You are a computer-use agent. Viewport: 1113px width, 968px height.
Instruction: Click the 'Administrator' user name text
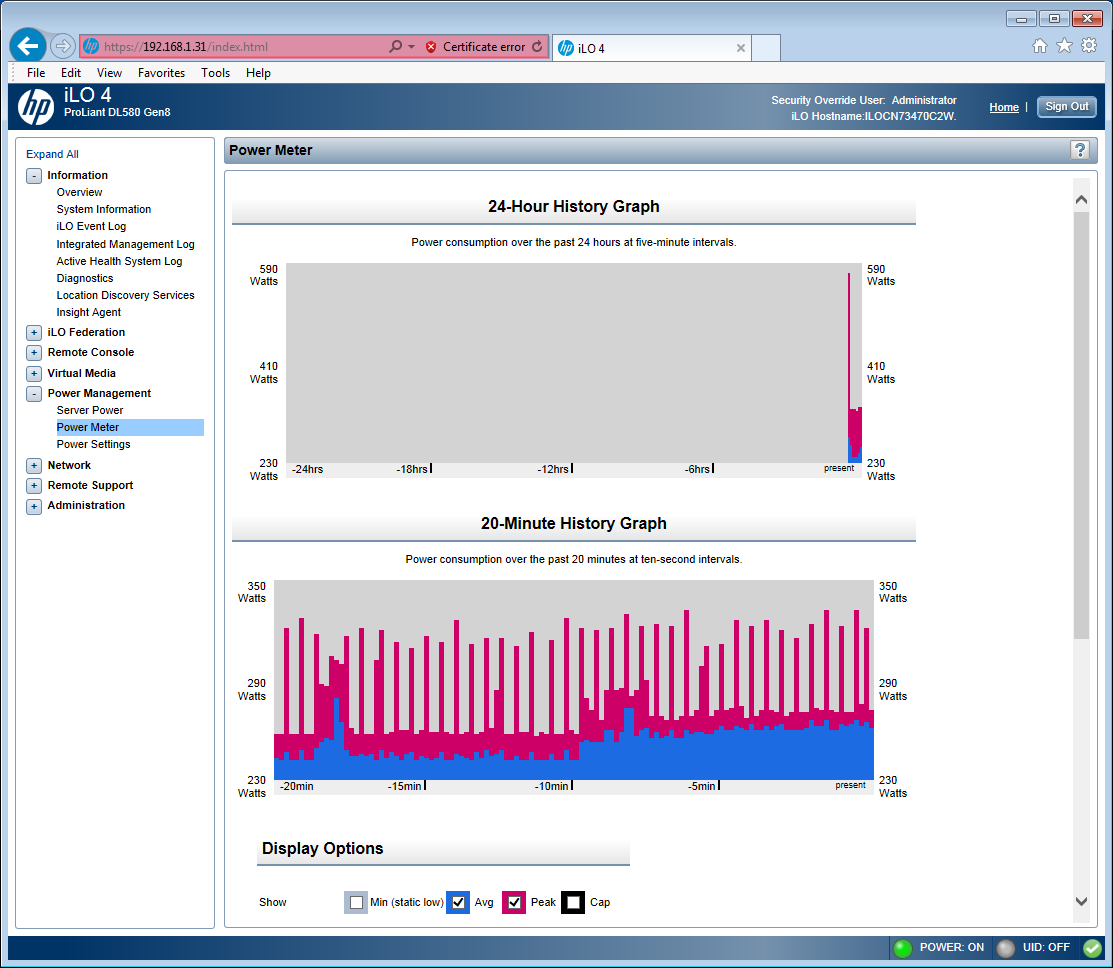tap(924, 100)
